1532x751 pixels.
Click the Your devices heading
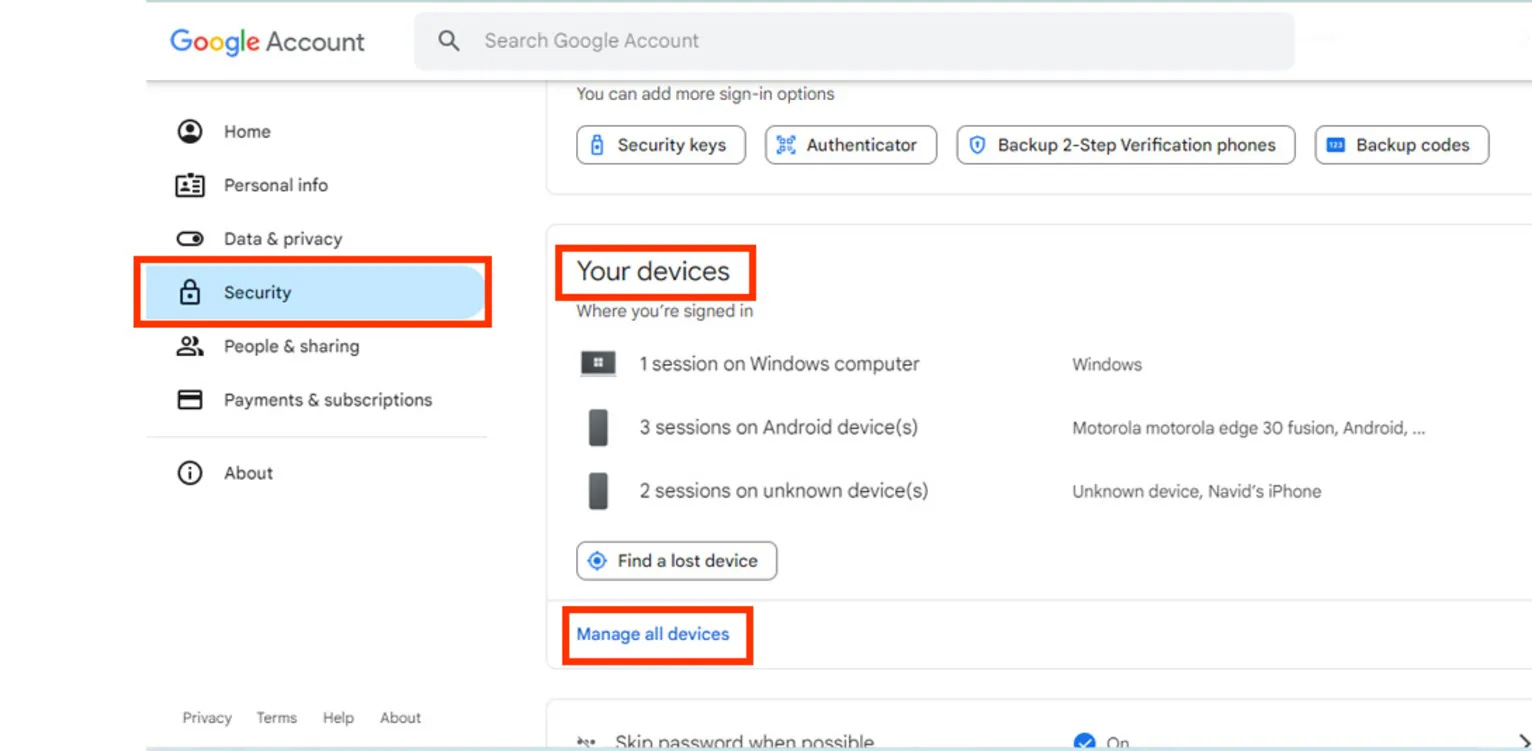pos(653,271)
